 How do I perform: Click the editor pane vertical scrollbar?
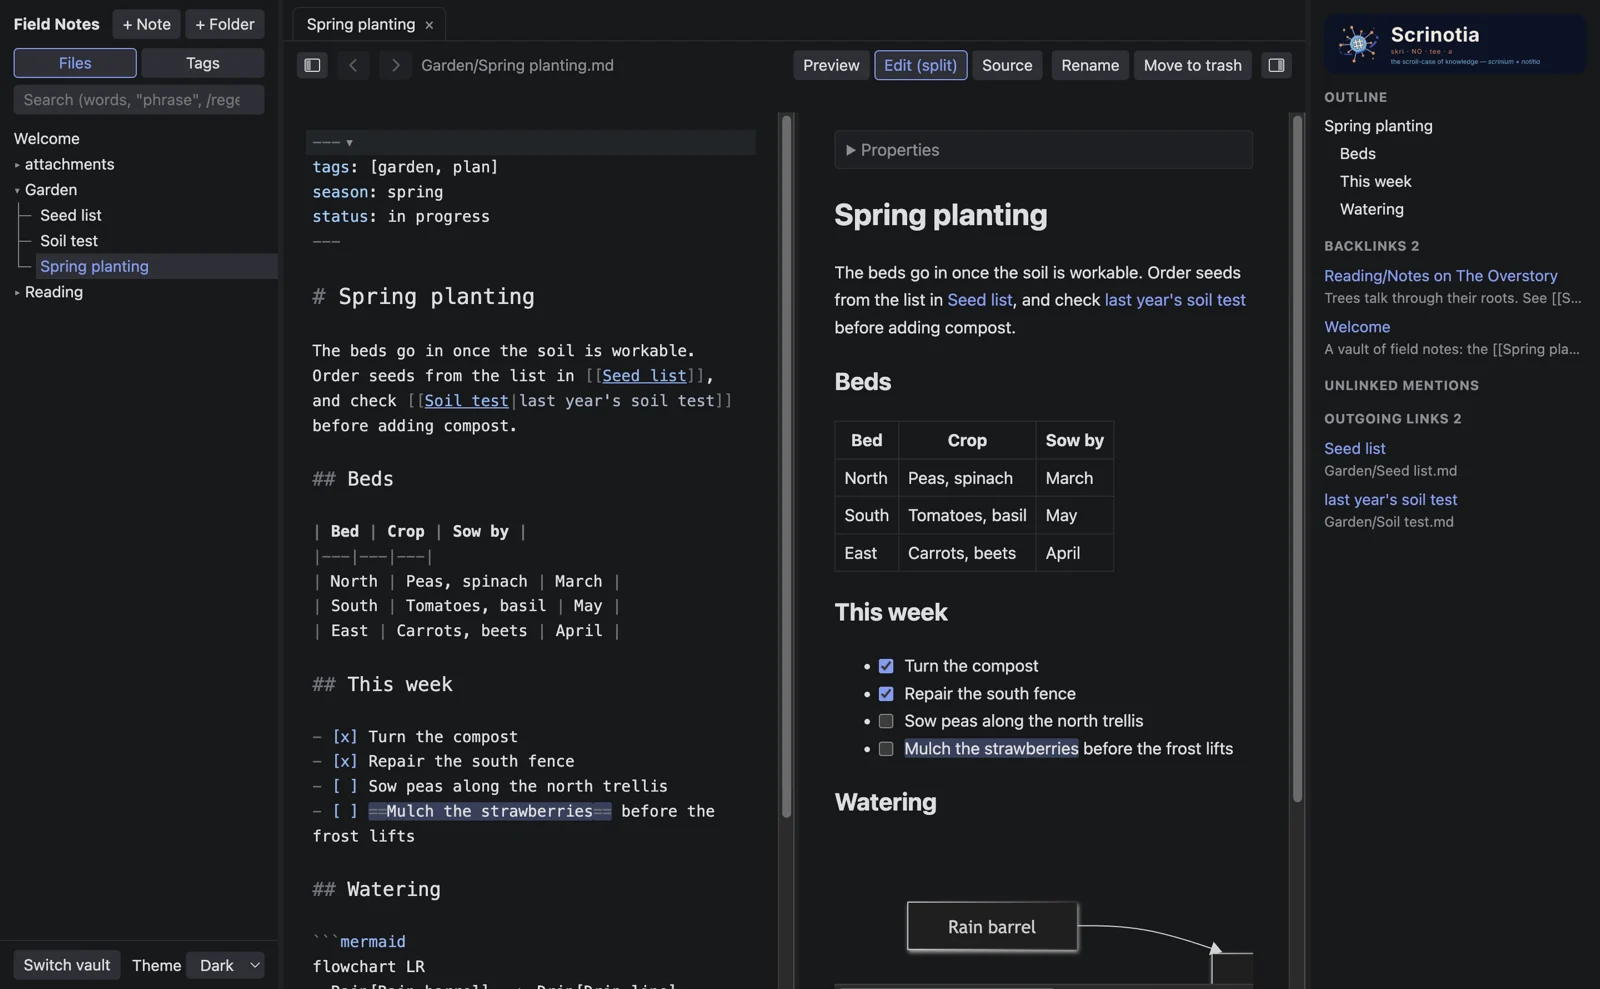(x=786, y=467)
